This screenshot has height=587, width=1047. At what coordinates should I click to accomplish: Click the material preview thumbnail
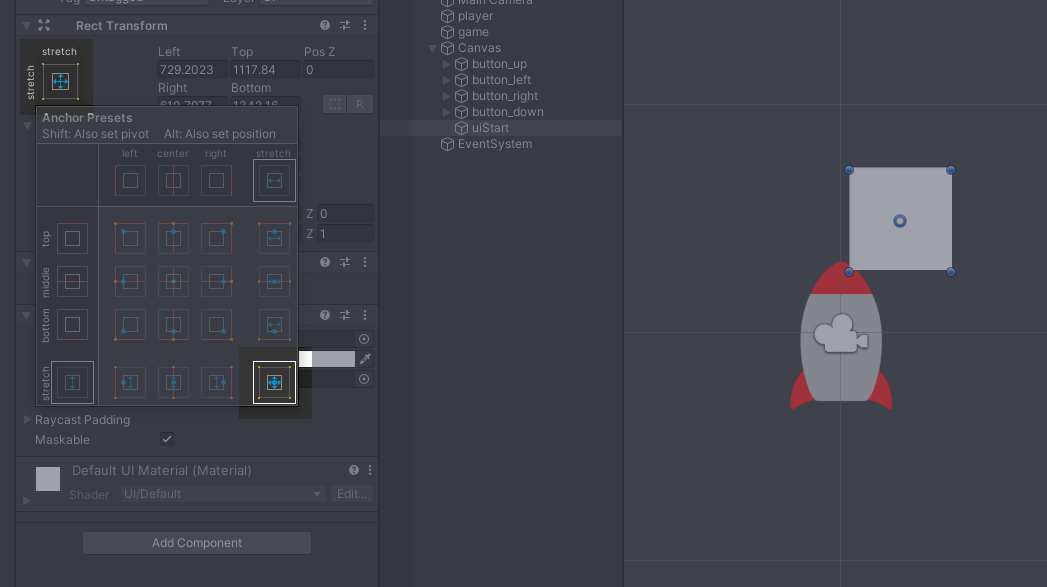47,479
